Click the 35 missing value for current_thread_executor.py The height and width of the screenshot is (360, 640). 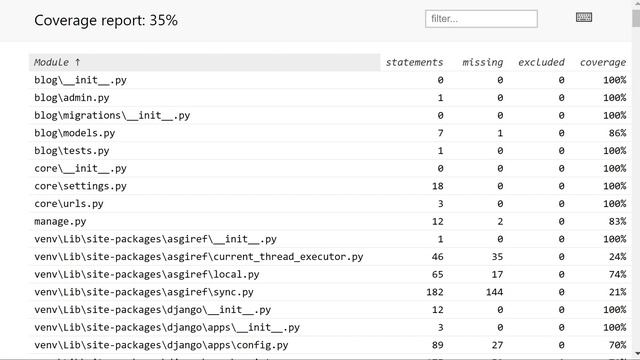tap(497, 257)
